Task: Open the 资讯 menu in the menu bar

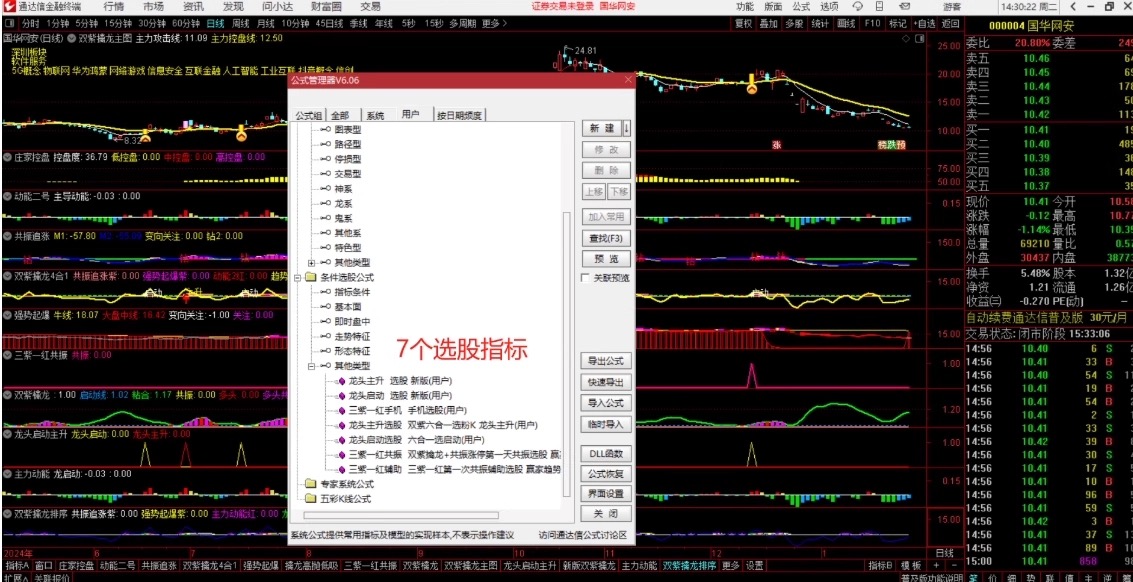Action: pyautogui.click(x=193, y=6)
